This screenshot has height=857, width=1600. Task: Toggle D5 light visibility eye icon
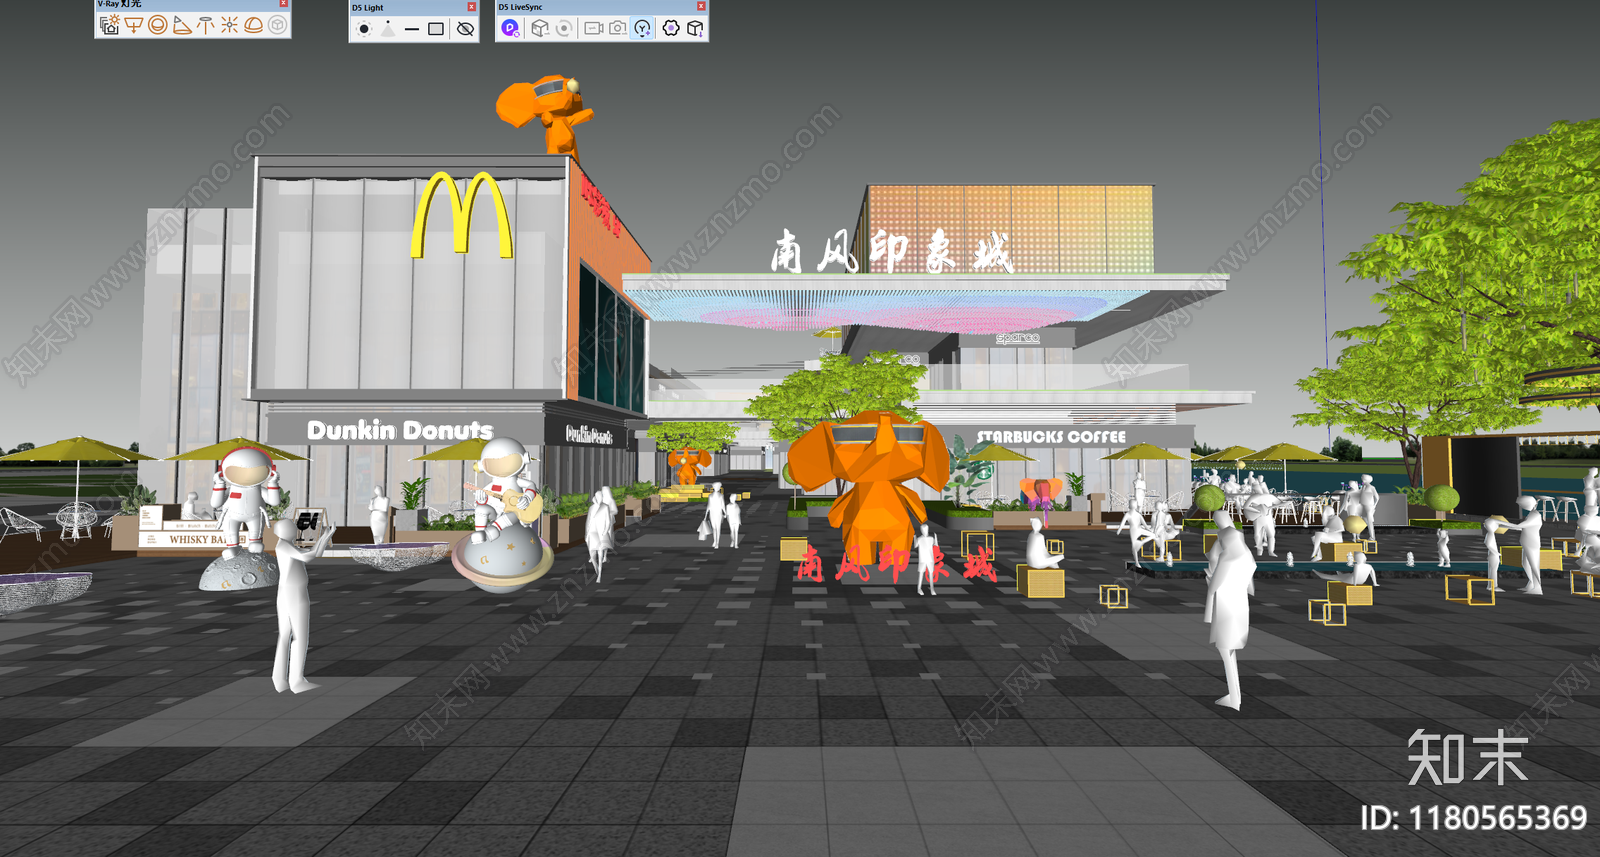[465, 29]
